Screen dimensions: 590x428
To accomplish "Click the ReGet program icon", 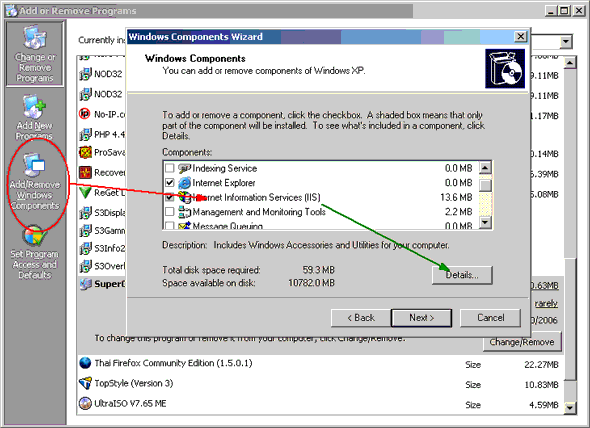I will click(85, 192).
